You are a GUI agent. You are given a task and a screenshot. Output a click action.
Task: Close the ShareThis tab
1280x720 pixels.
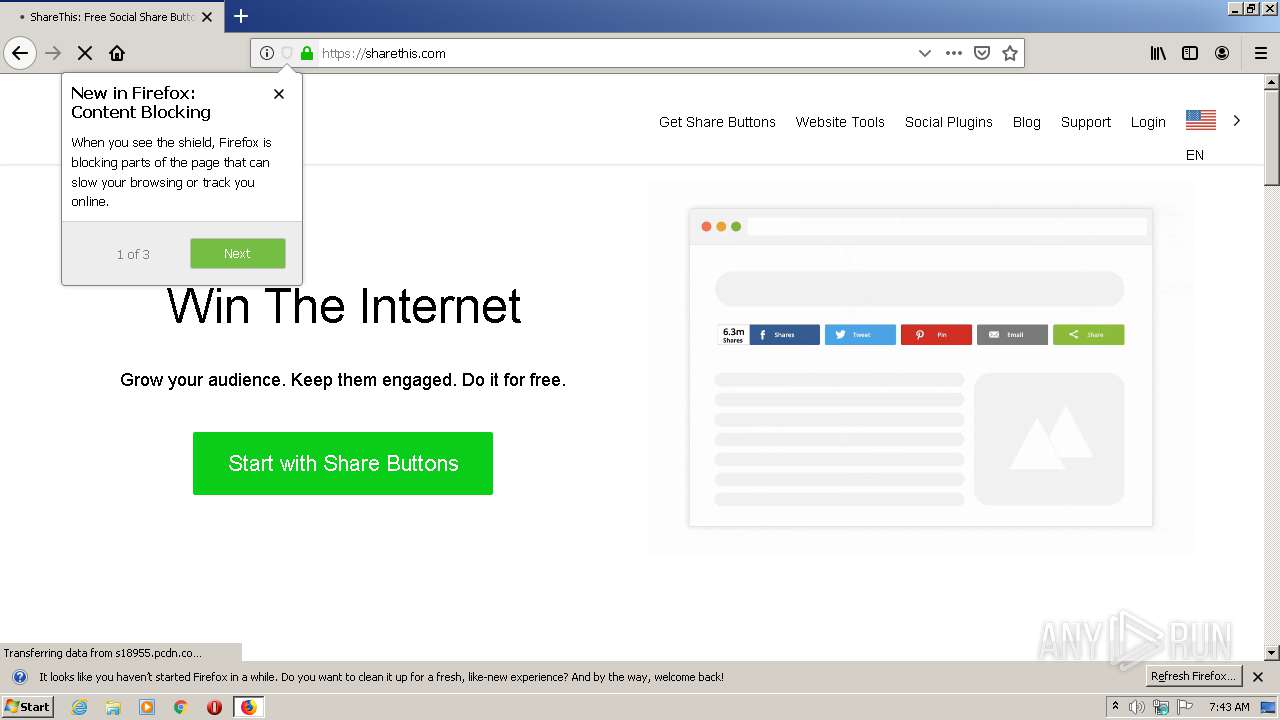coord(207,17)
